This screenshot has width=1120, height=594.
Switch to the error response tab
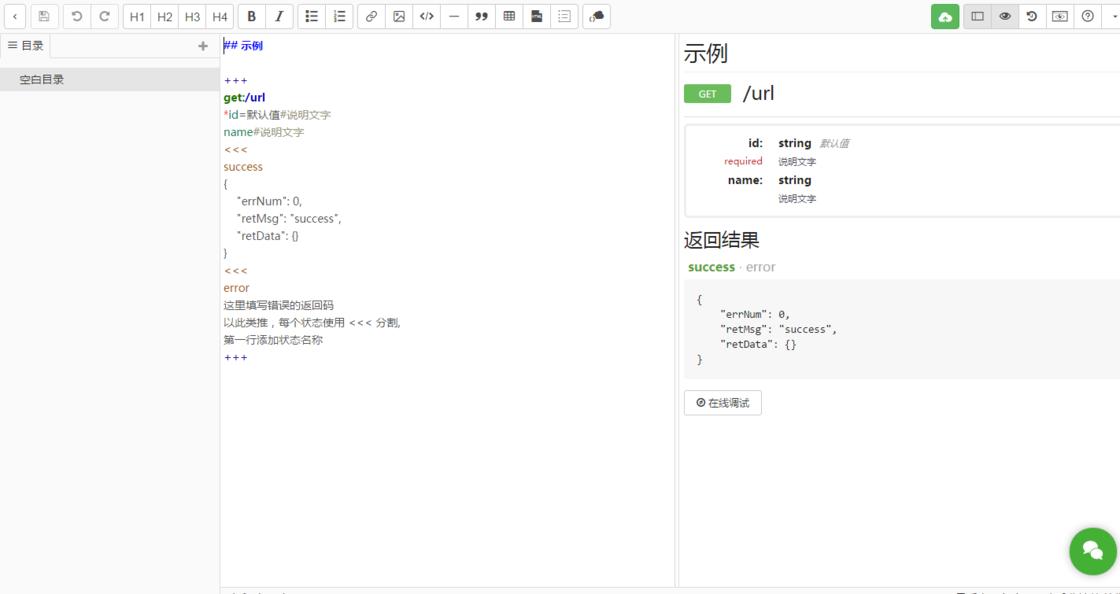(761, 267)
